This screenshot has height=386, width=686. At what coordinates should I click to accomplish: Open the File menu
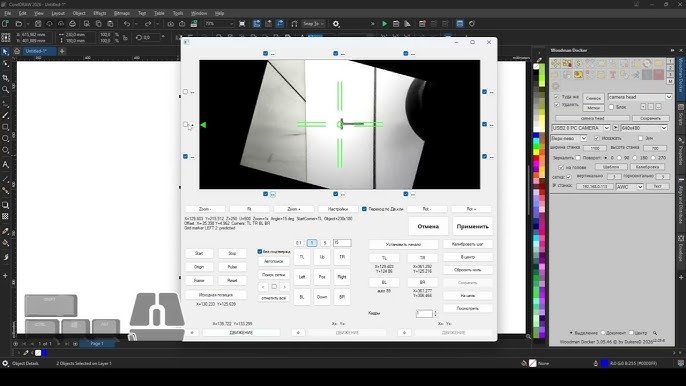pyautogui.click(x=7, y=14)
